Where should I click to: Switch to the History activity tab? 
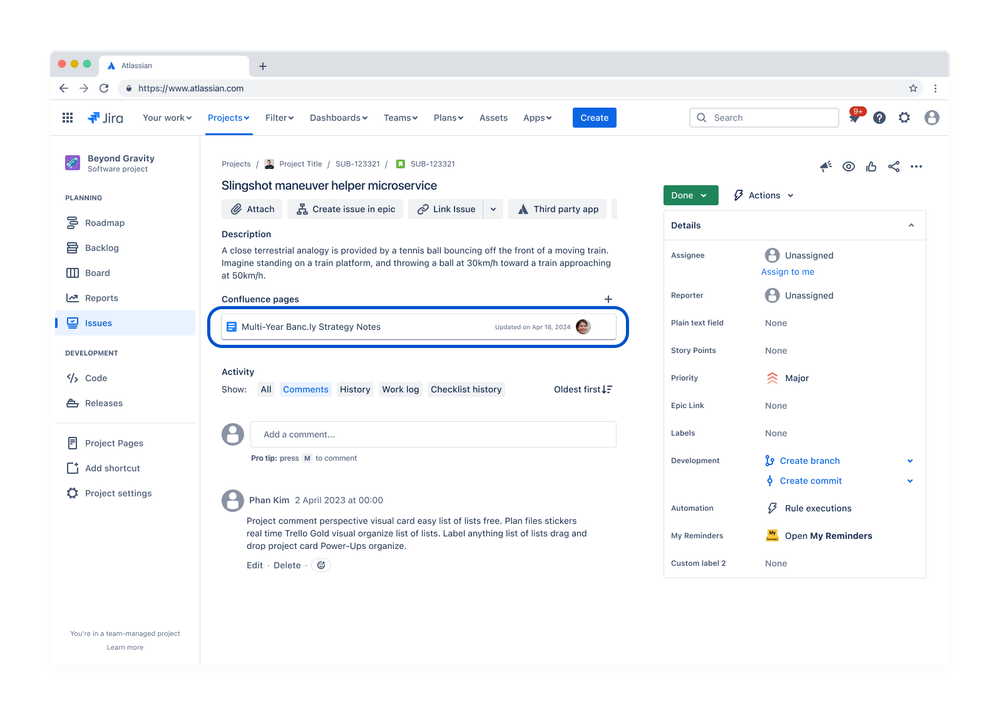(x=354, y=389)
